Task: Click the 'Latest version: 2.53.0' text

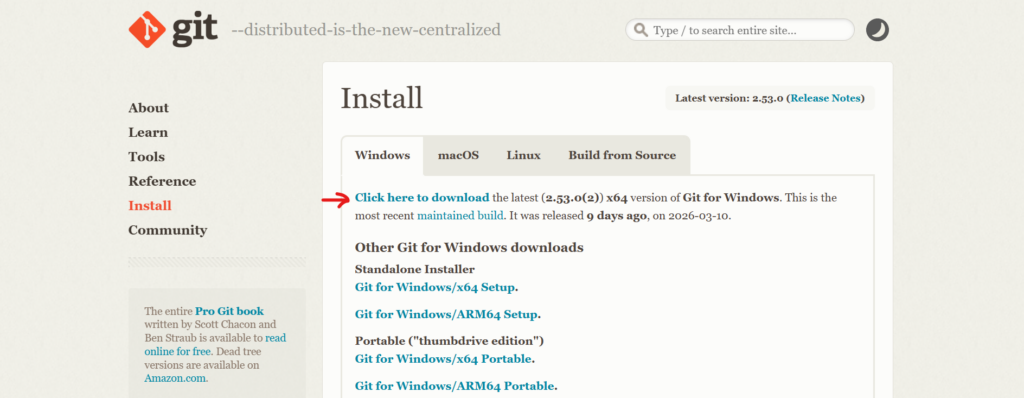Action: pyautogui.click(x=729, y=98)
